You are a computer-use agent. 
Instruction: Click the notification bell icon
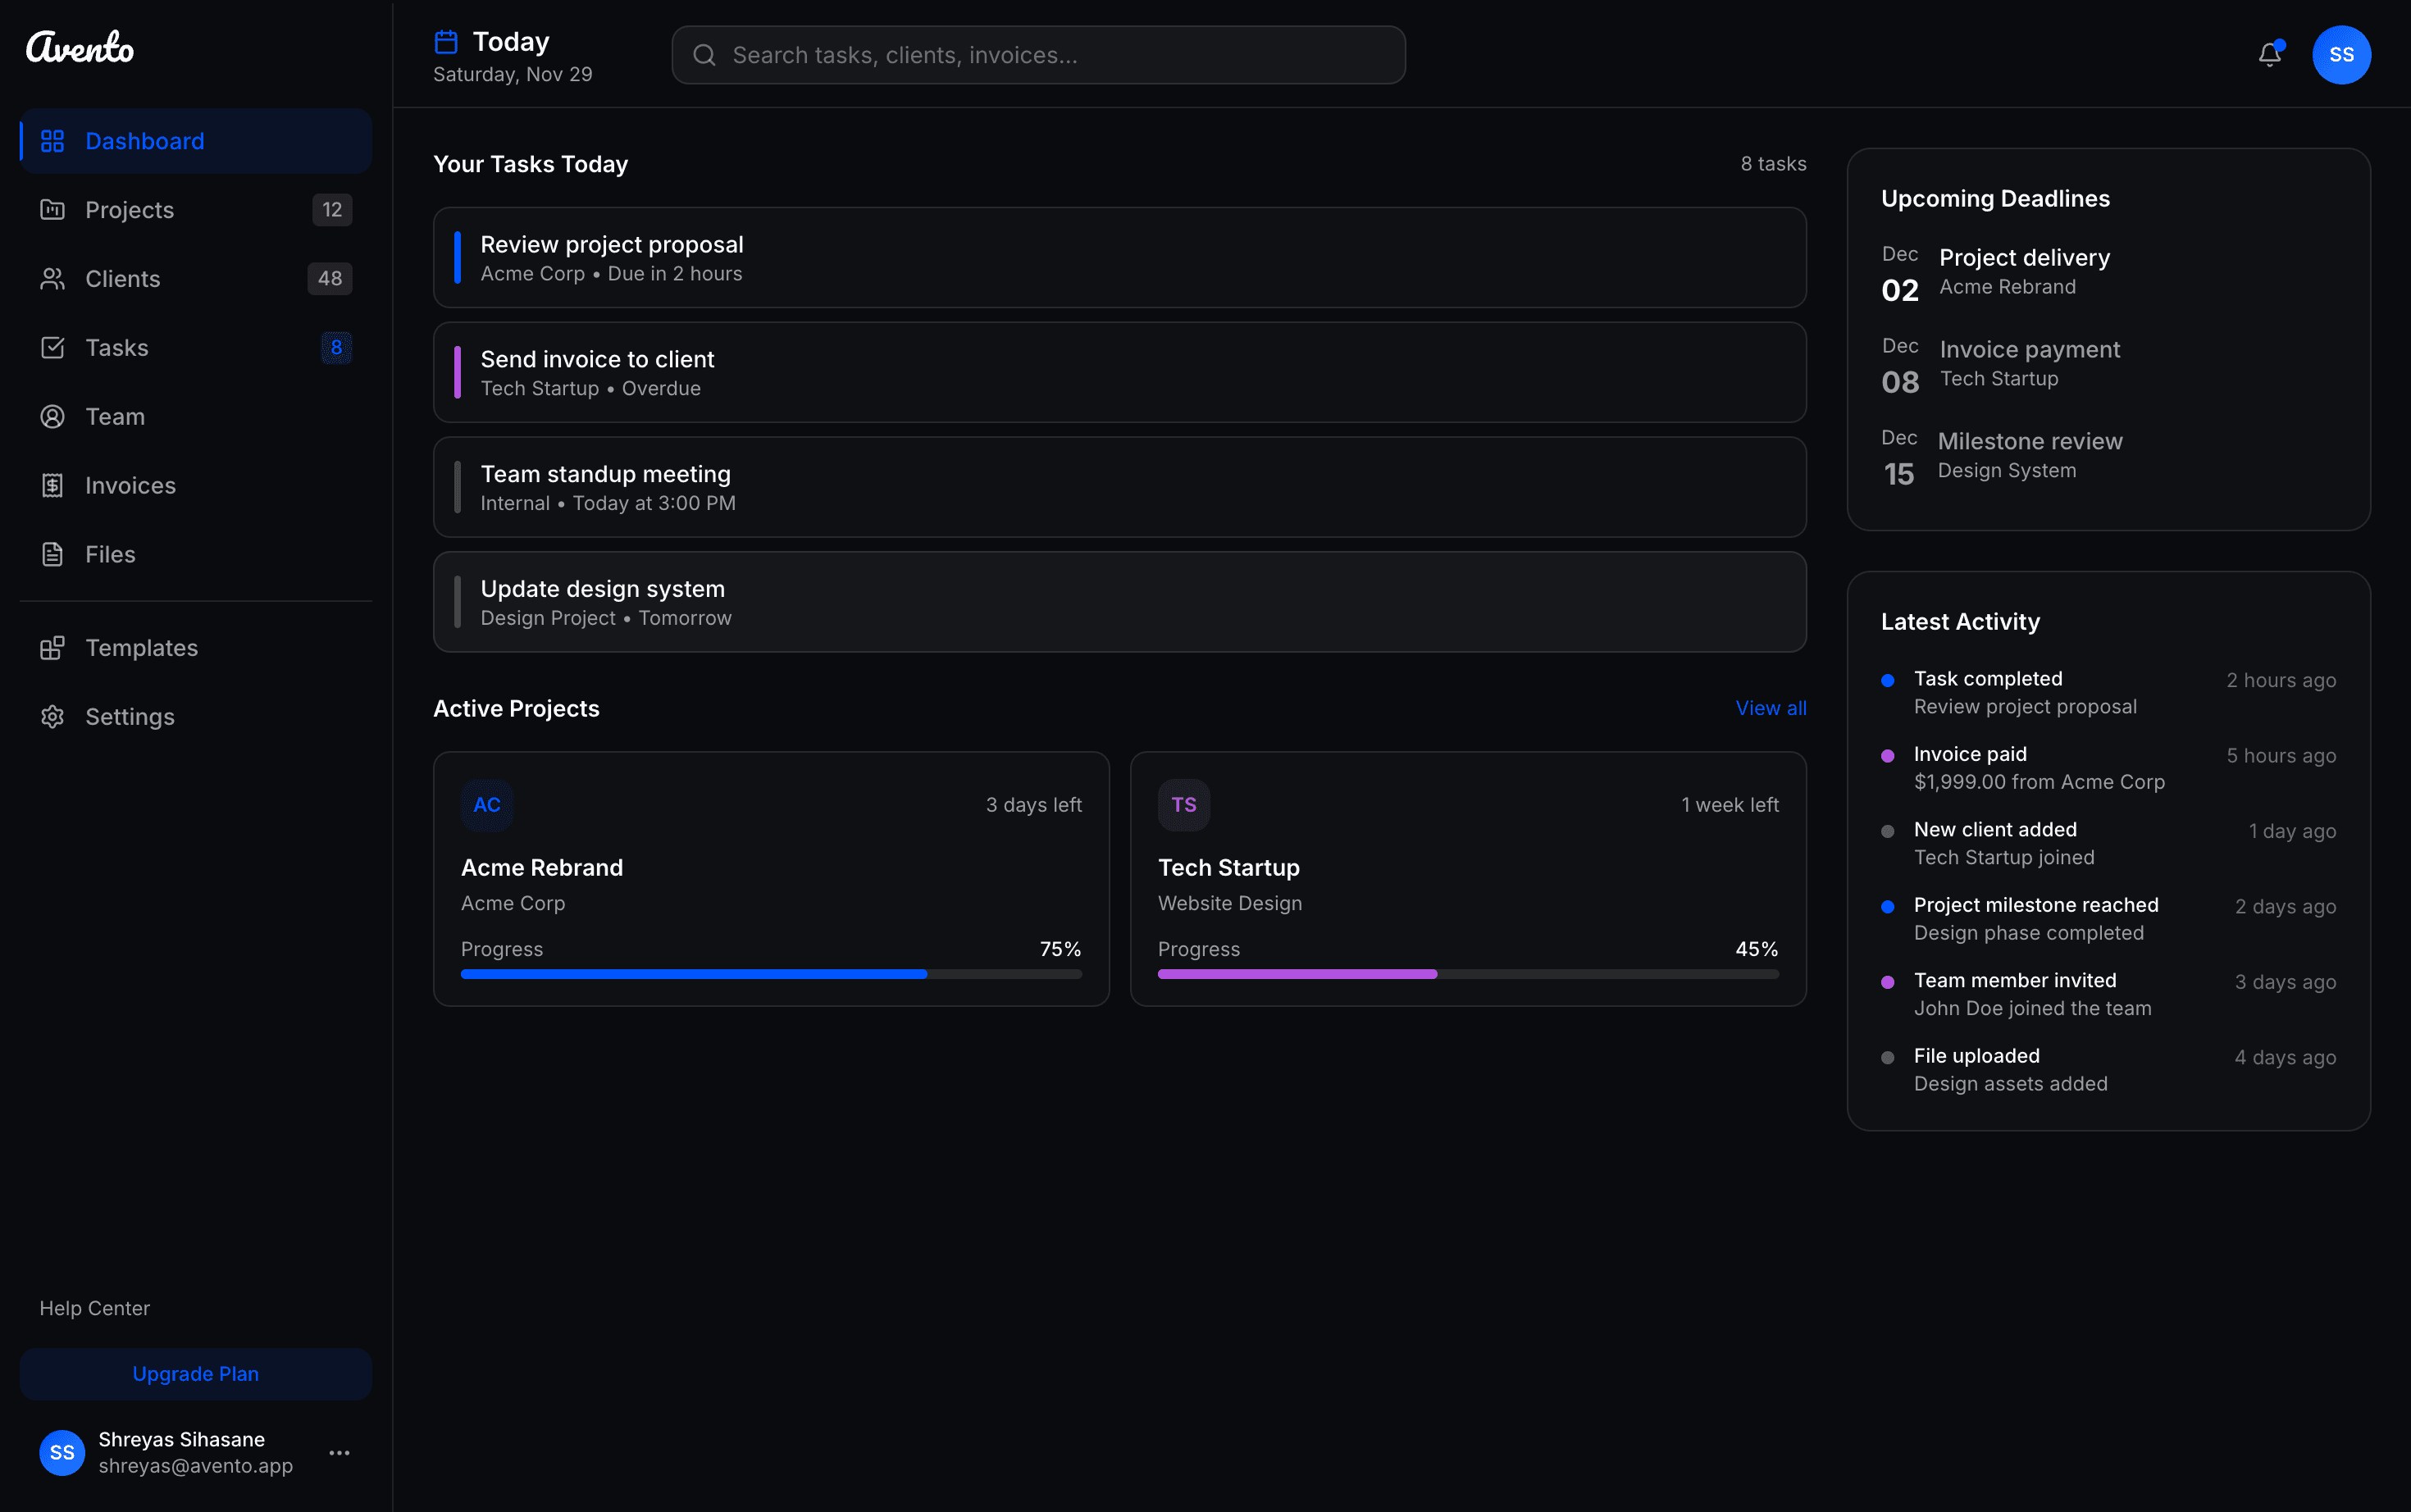click(2270, 55)
